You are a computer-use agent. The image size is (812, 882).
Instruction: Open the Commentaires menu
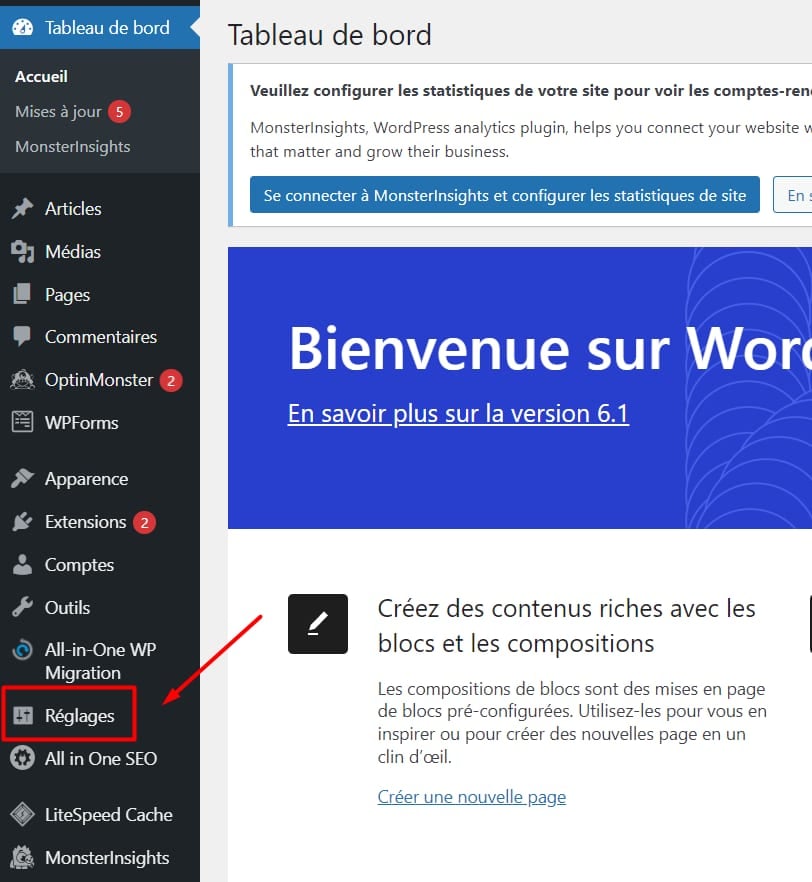point(100,336)
